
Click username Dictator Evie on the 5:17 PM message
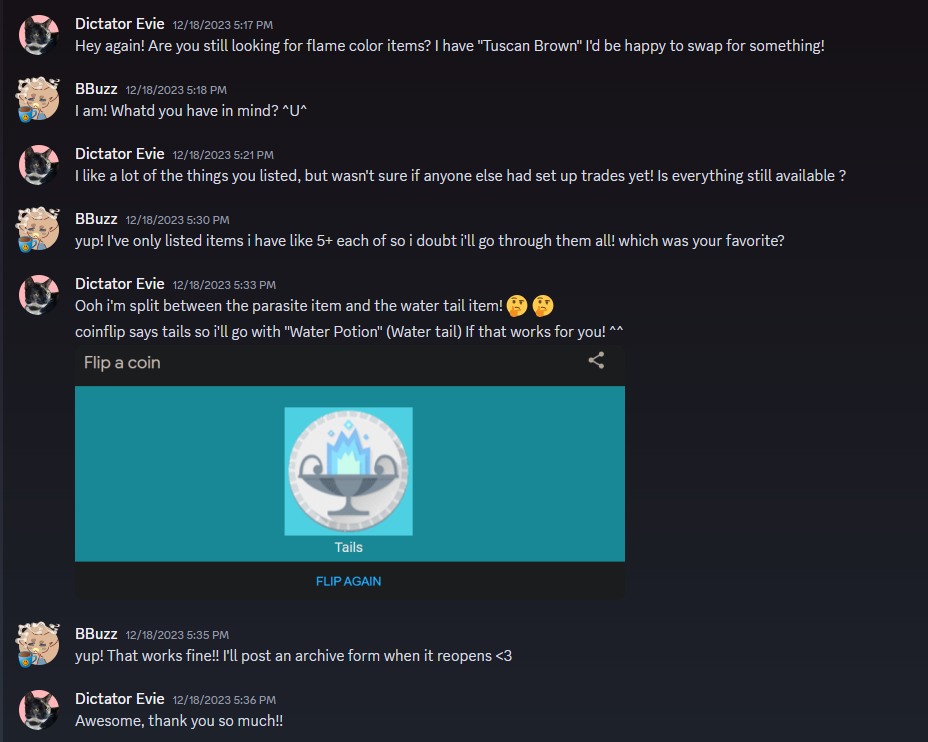120,24
